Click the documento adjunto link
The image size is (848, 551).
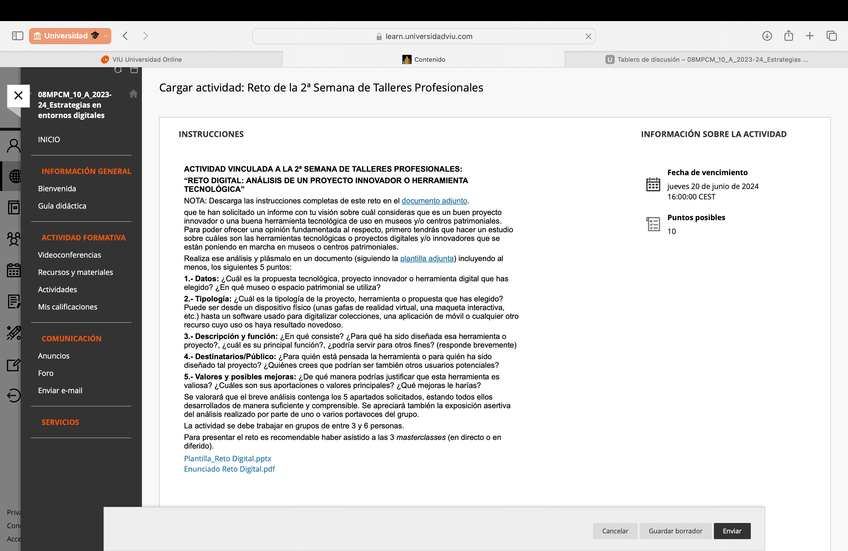click(434, 201)
